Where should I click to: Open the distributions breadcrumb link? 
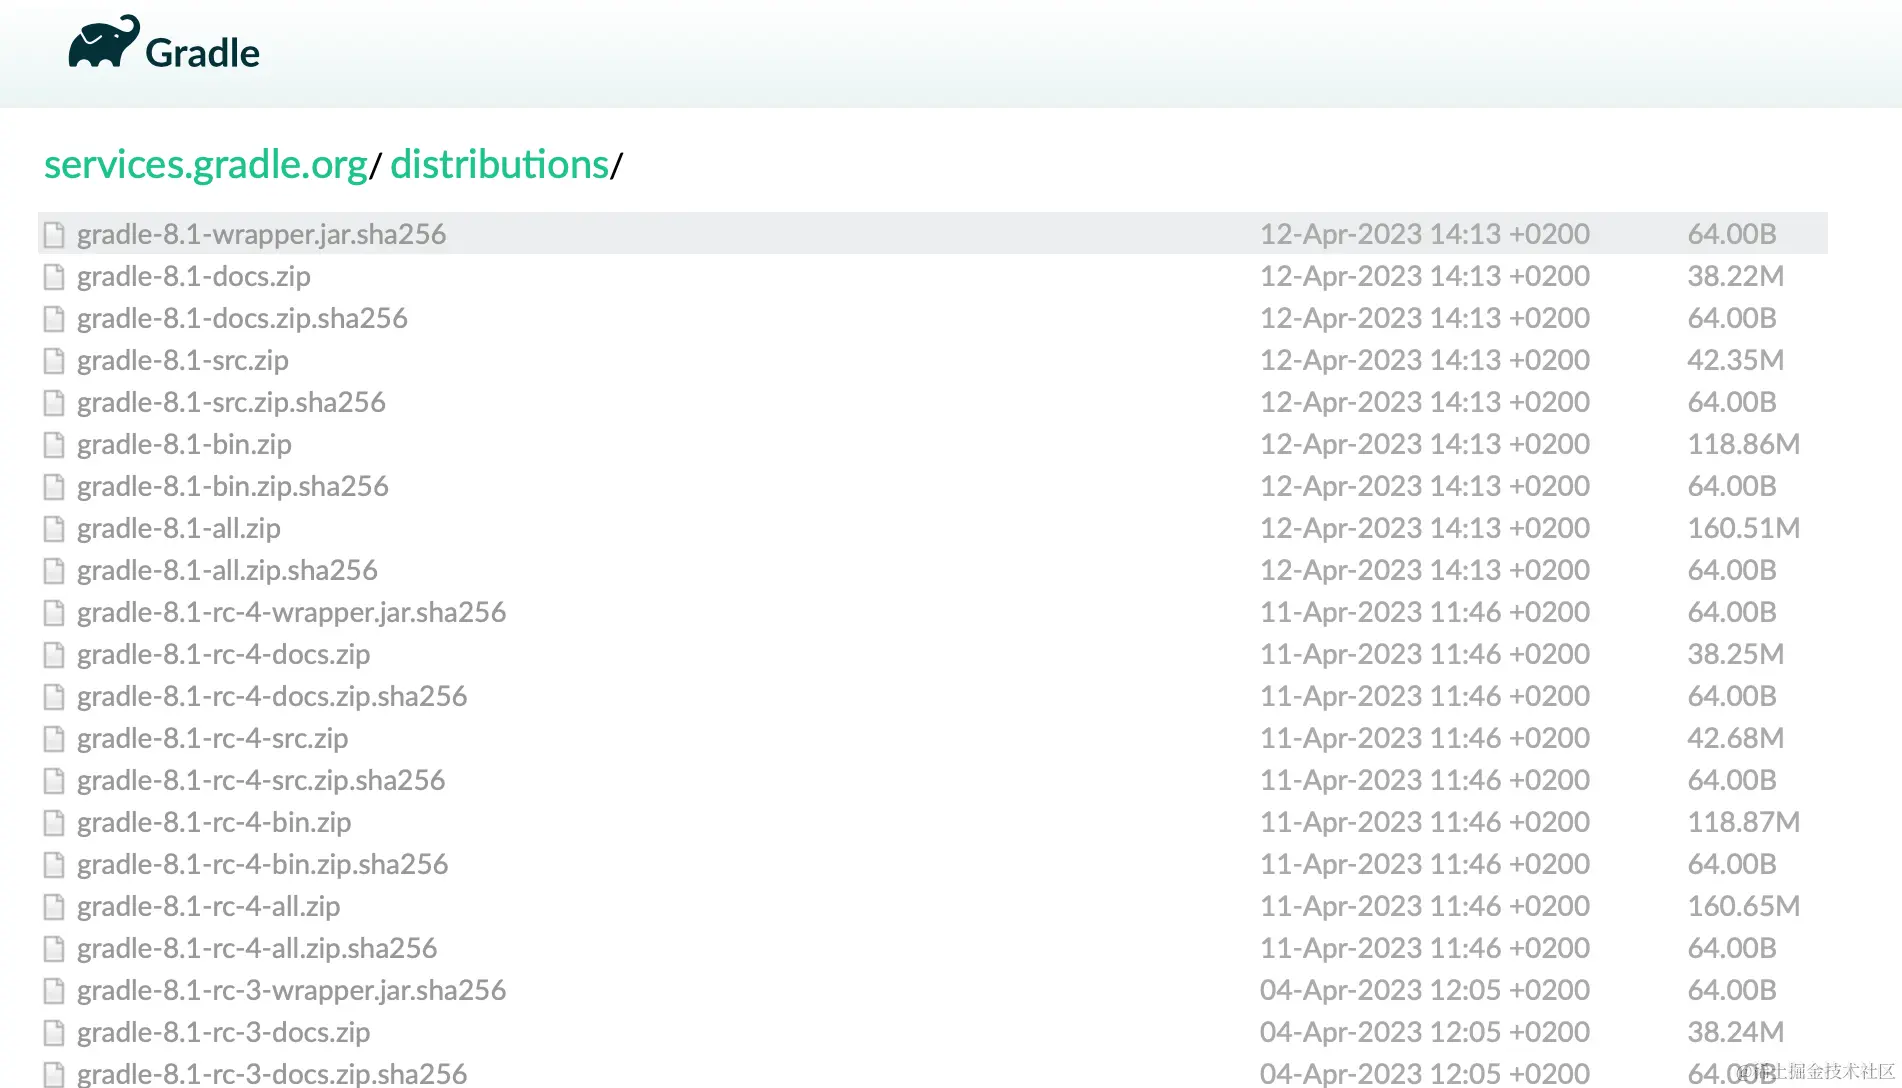pyautogui.click(x=500, y=165)
